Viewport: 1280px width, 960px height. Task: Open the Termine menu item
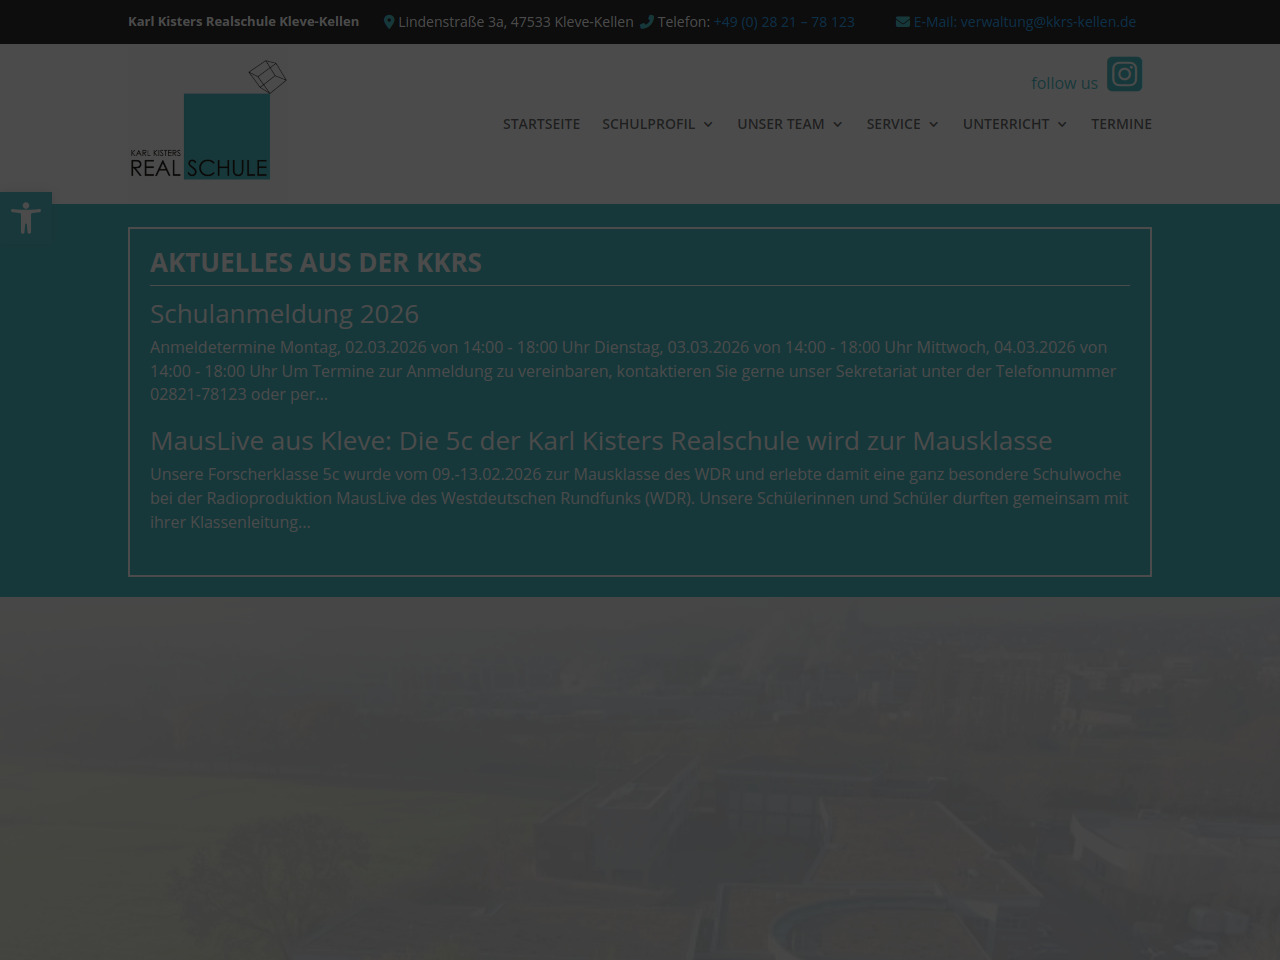pos(1121,124)
